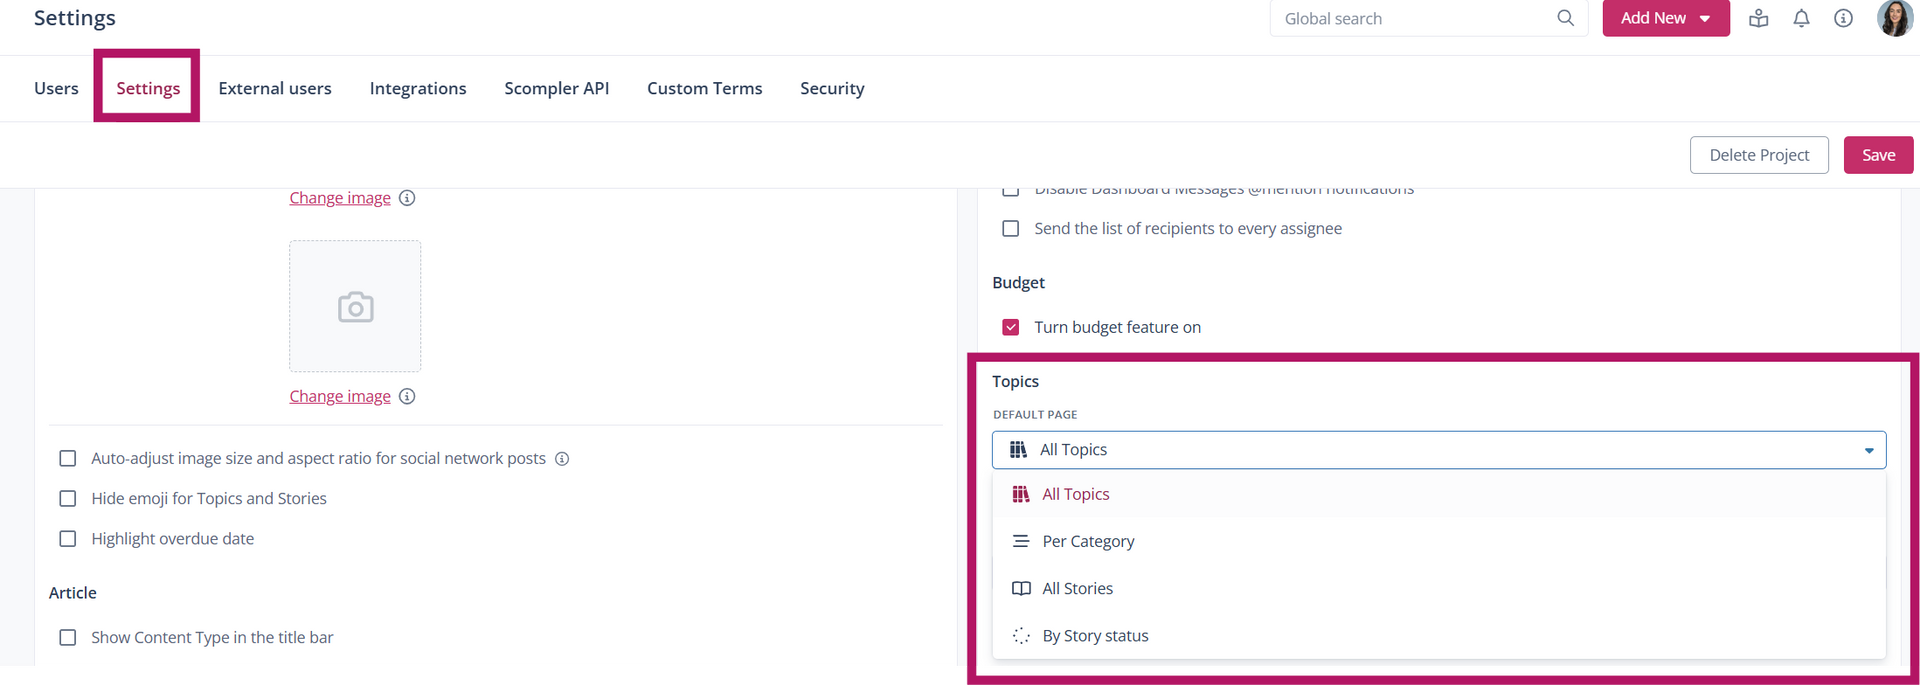Click the global search magnifier icon
This screenshot has width=1920, height=685.
pyautogui.click(x=1565, y=18)
